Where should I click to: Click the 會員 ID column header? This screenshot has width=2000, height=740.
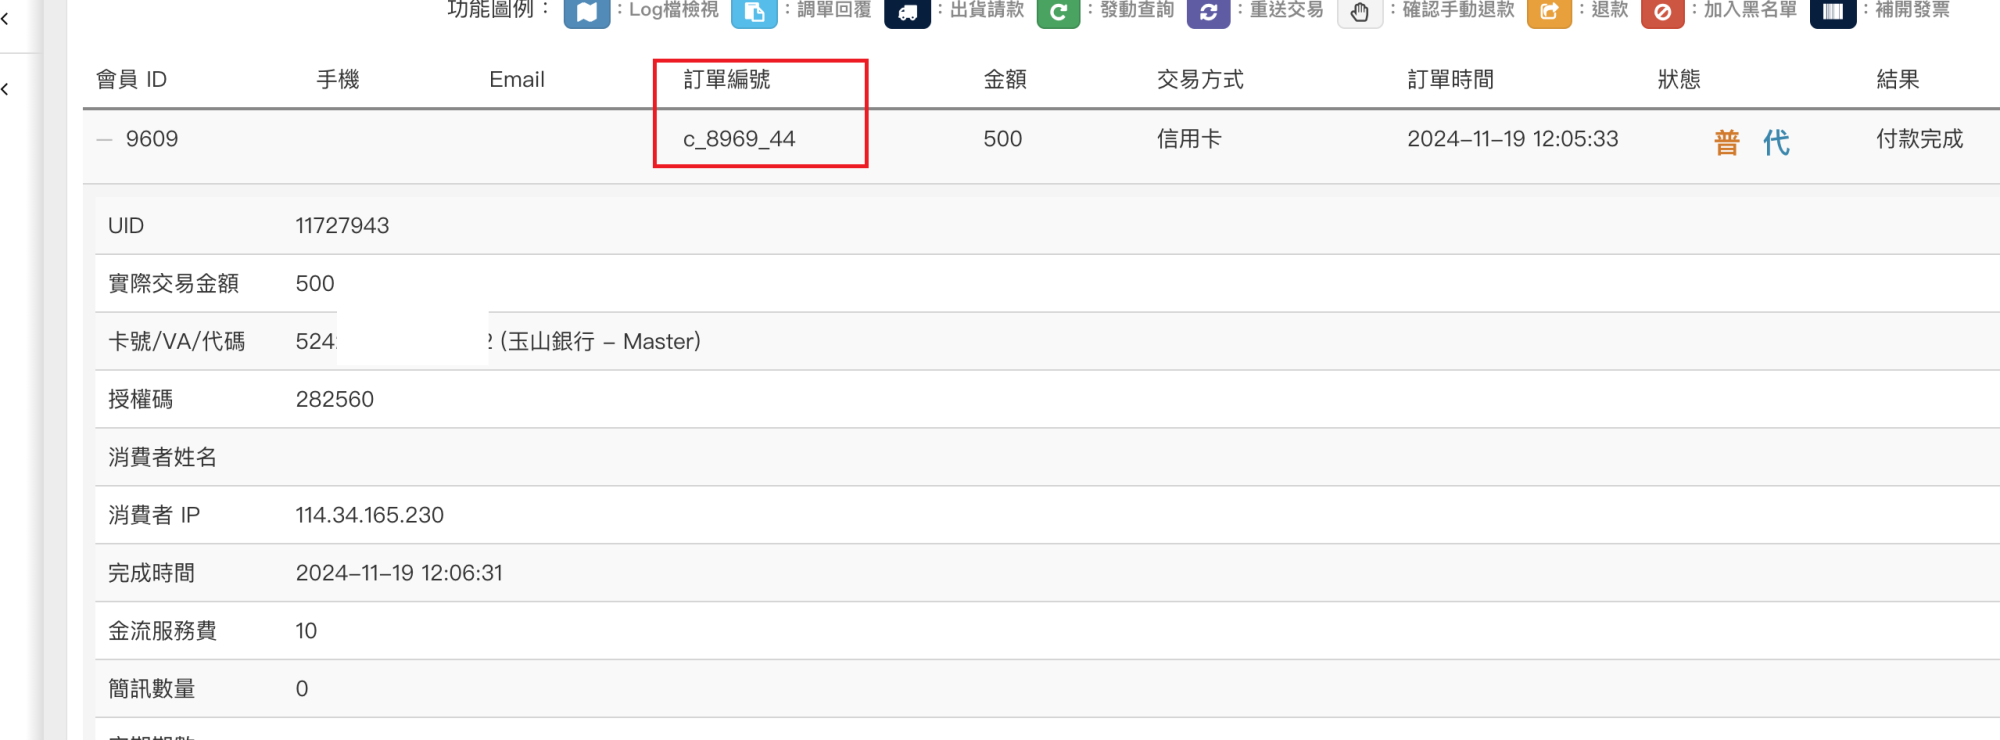tap(131, 80)
